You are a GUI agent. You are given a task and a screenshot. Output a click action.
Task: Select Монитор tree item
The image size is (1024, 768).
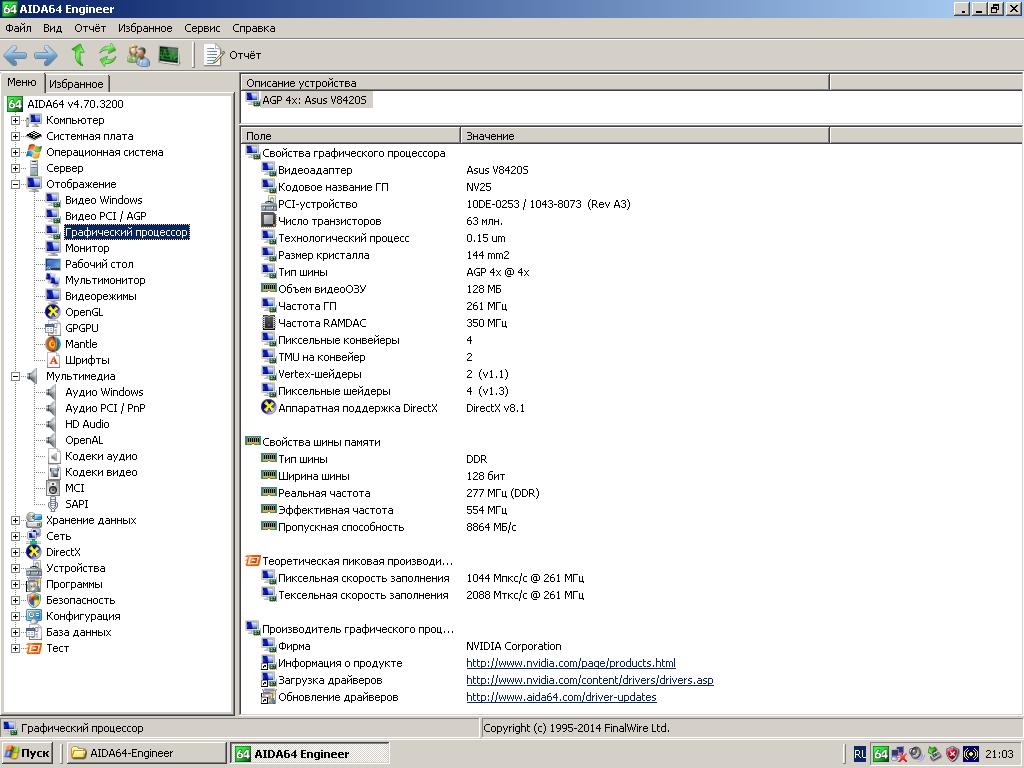(x=87, y=248)
